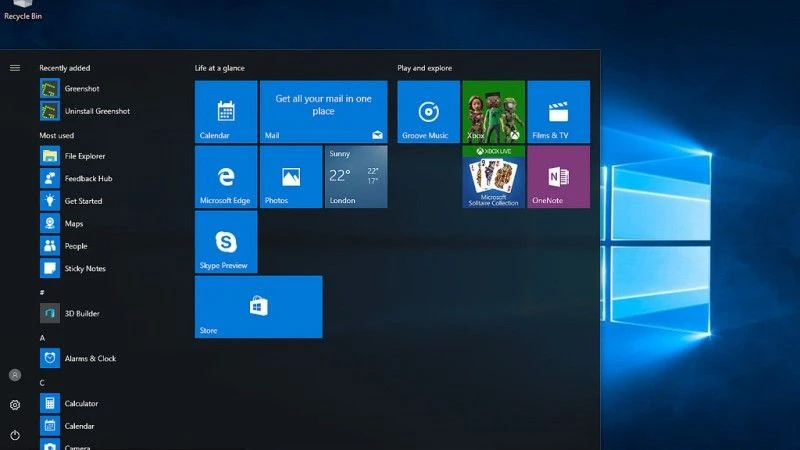Click the Power button icon
Screen dimensions: 800x450
pos(15,435)
